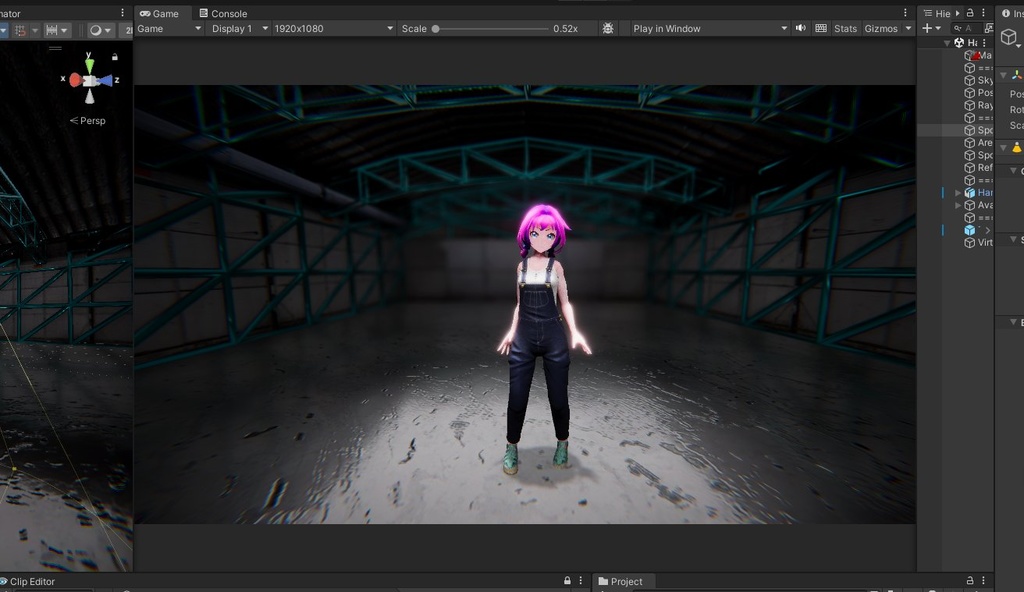The height and width of the screenshot is (592, 1024).
Task: Click the Hierarchy add (+) button
Action: click(x=927, y=29)
